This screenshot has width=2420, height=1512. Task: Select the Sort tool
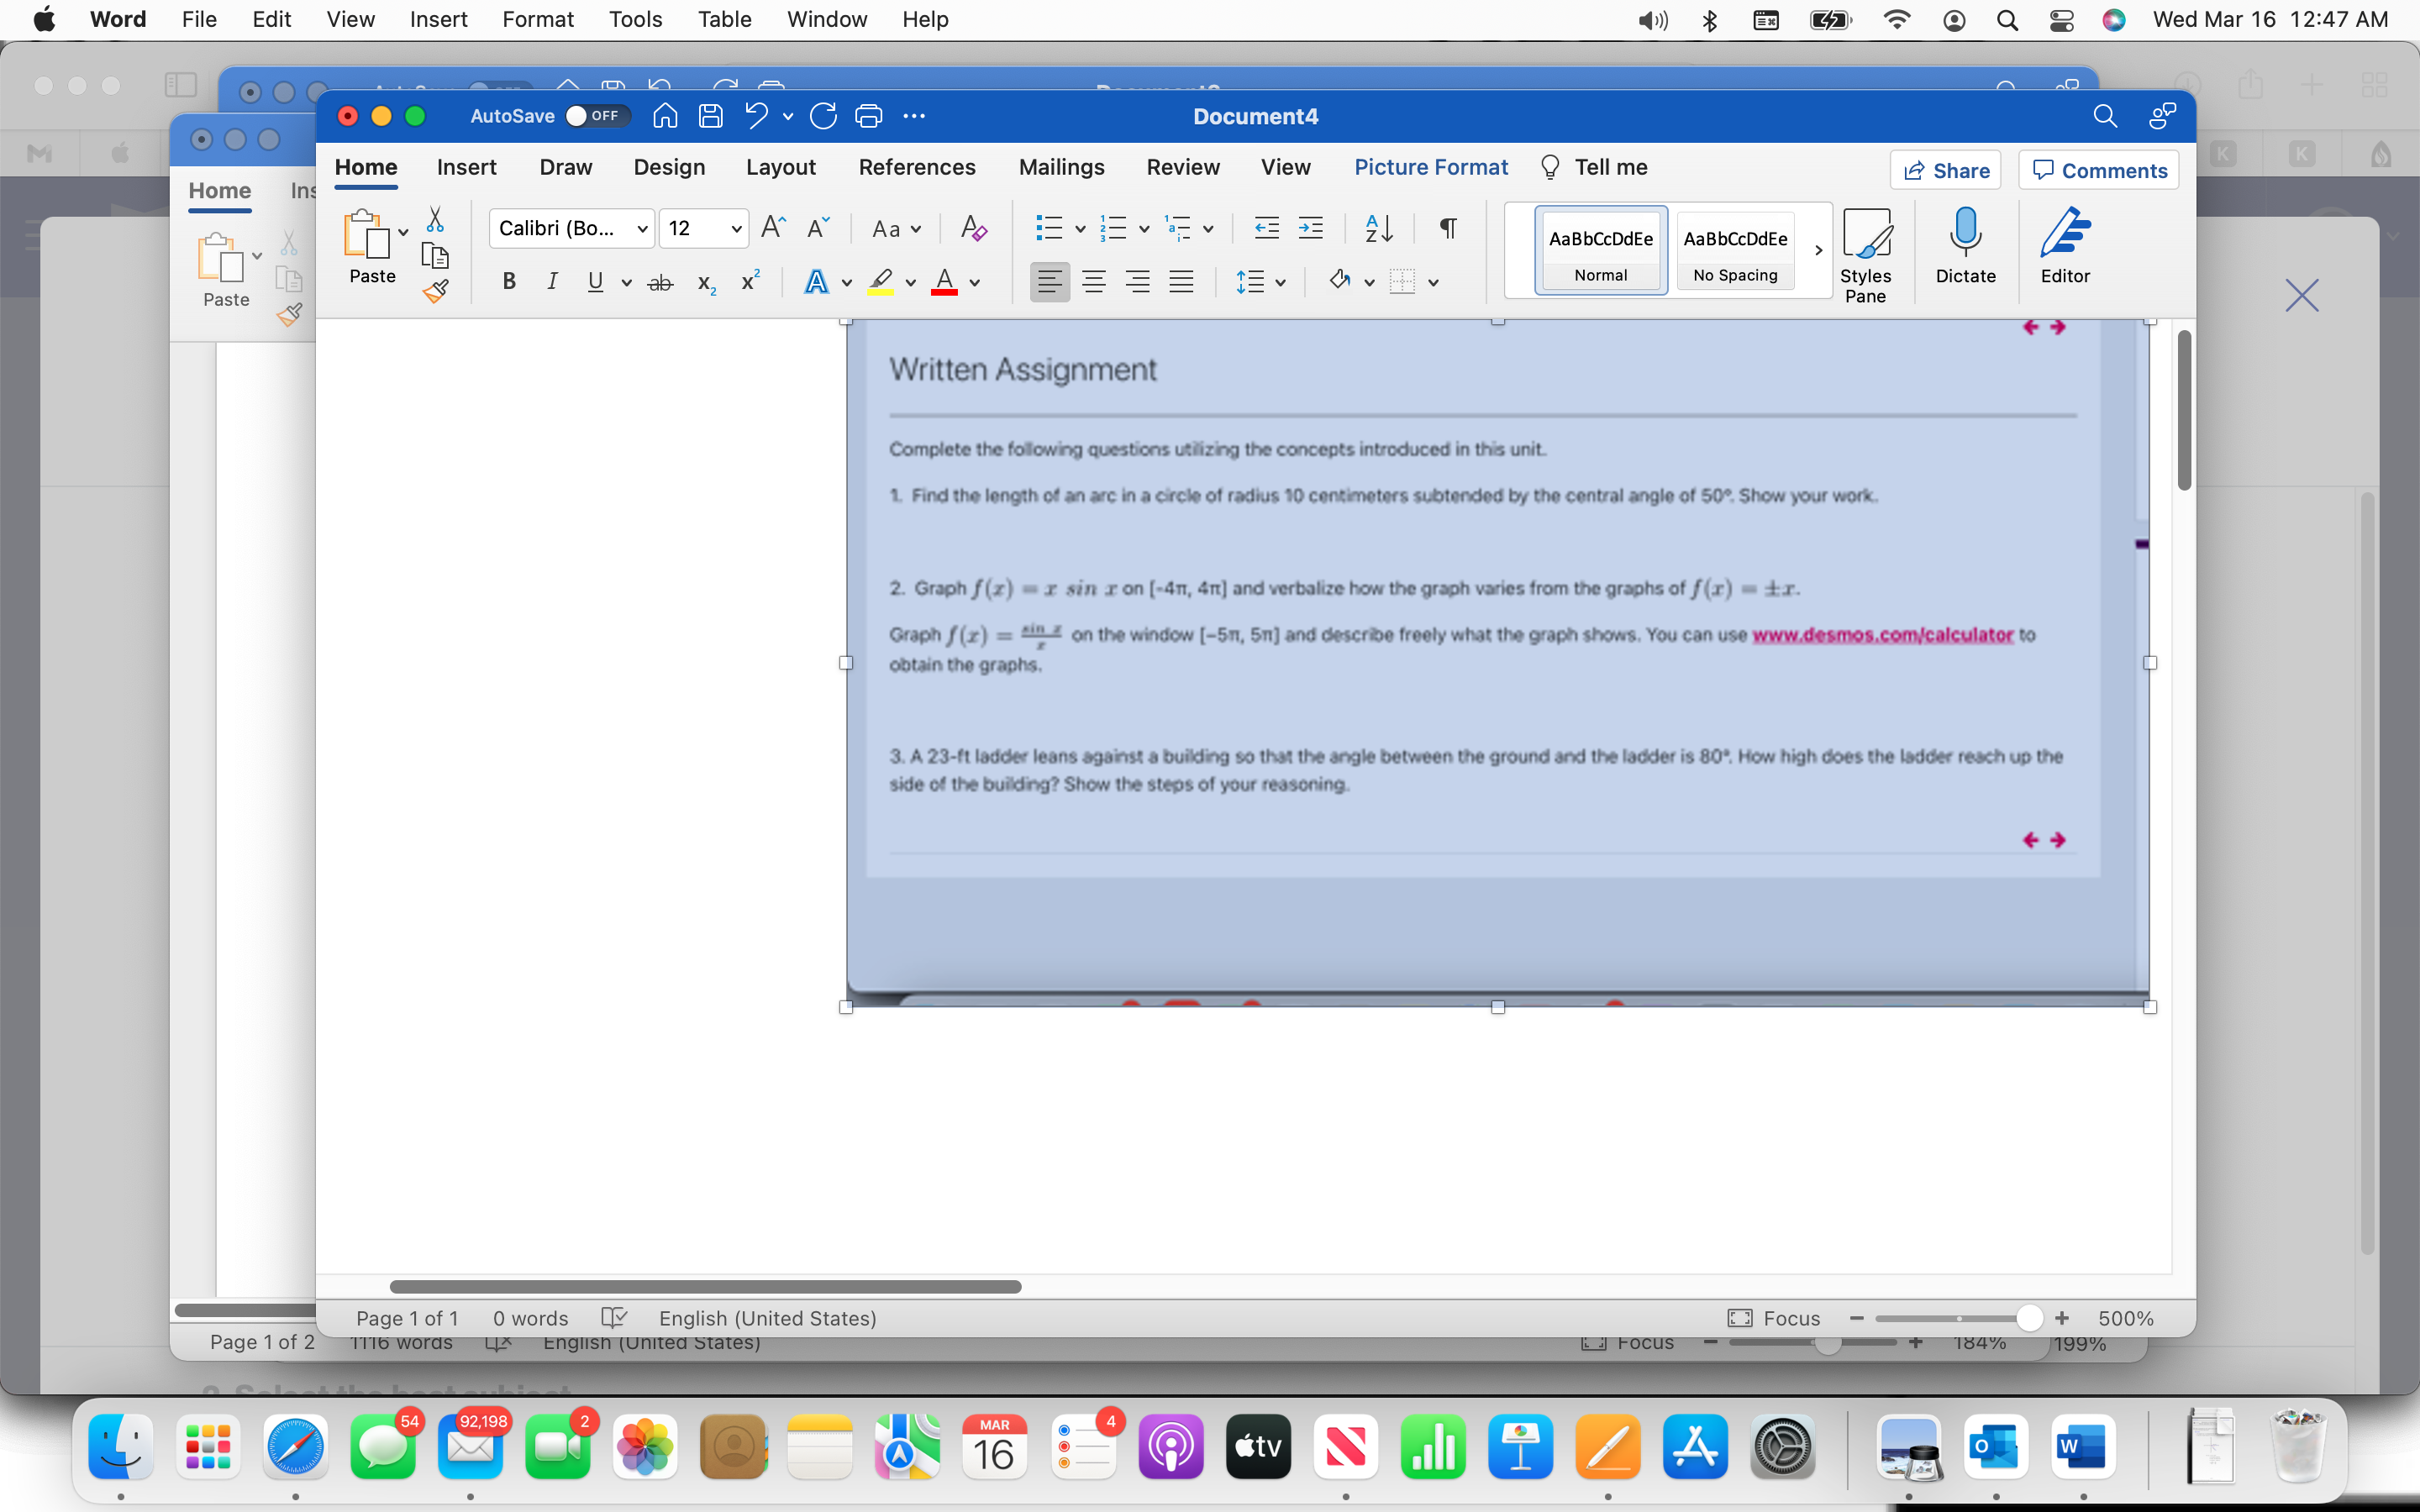point(1377,228)
